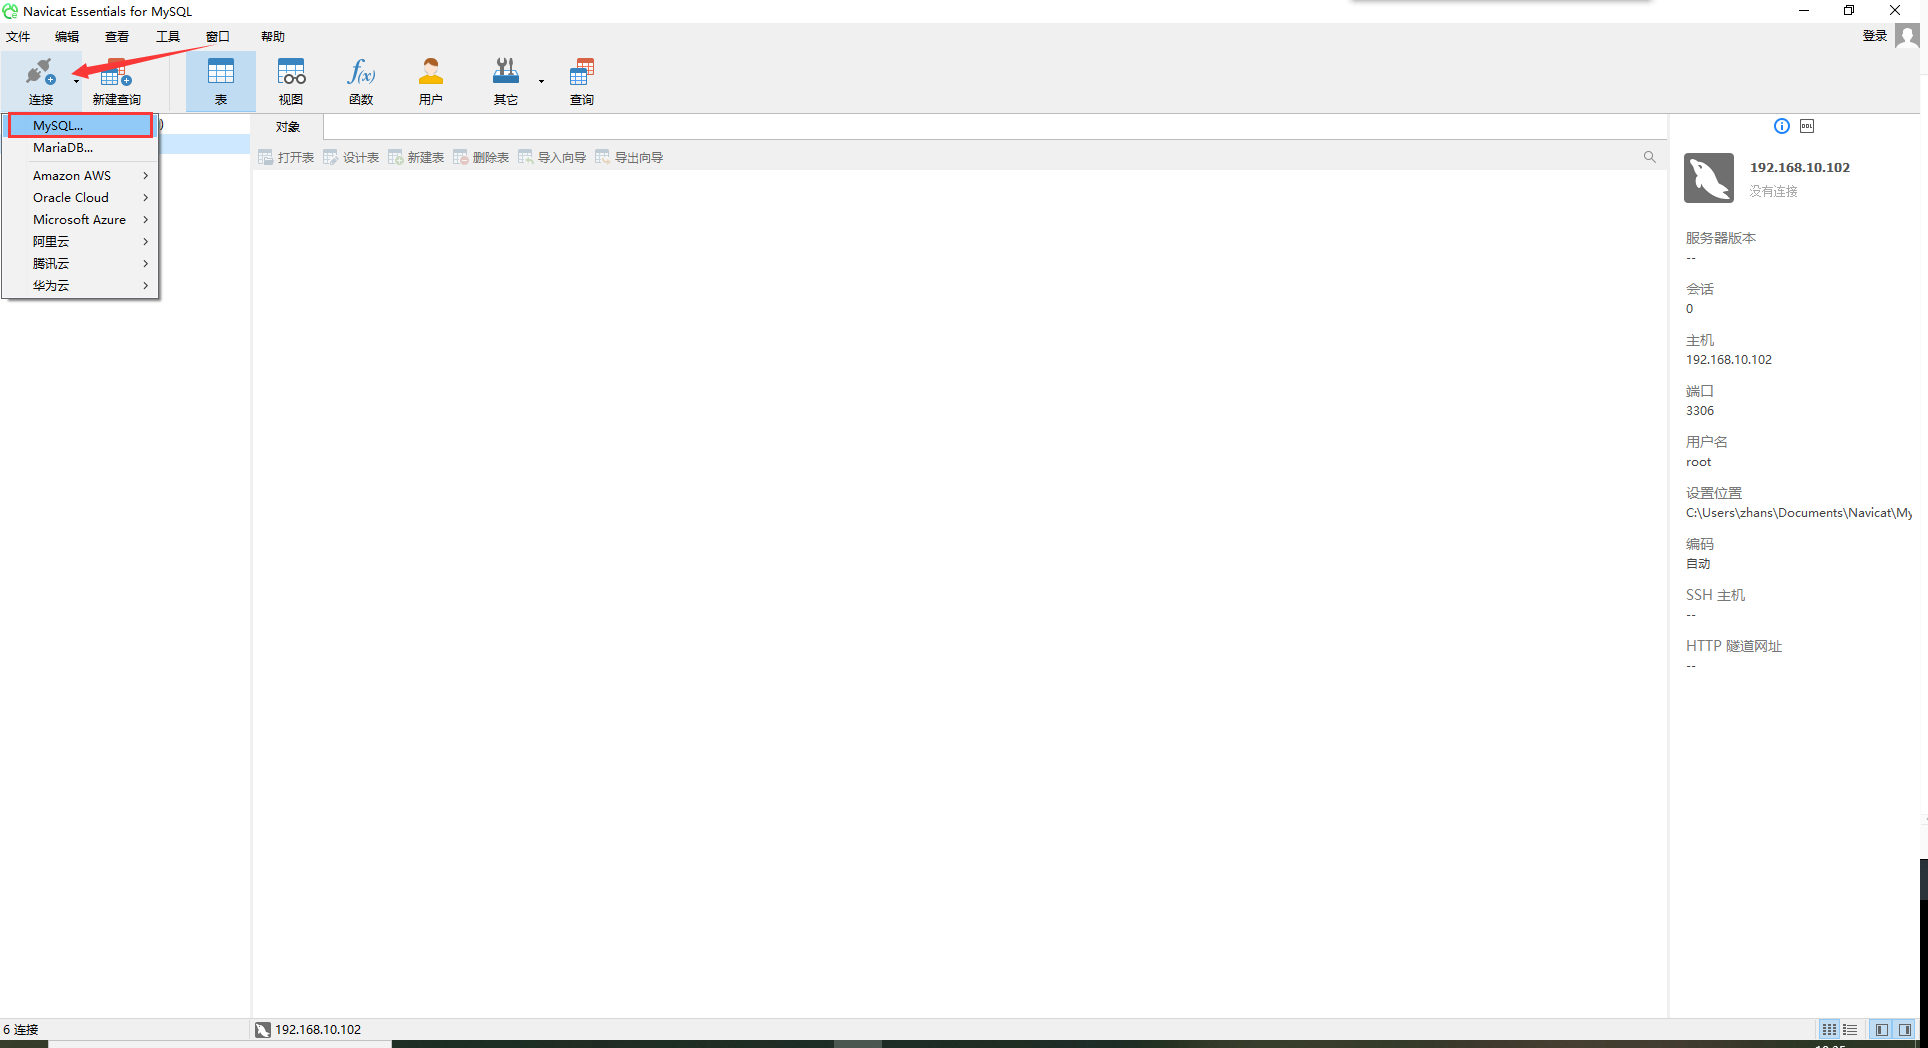Click the 192.168.10.102 connection title in info pane
The image size is (1928, 1048).
[x=1800, y=167]
